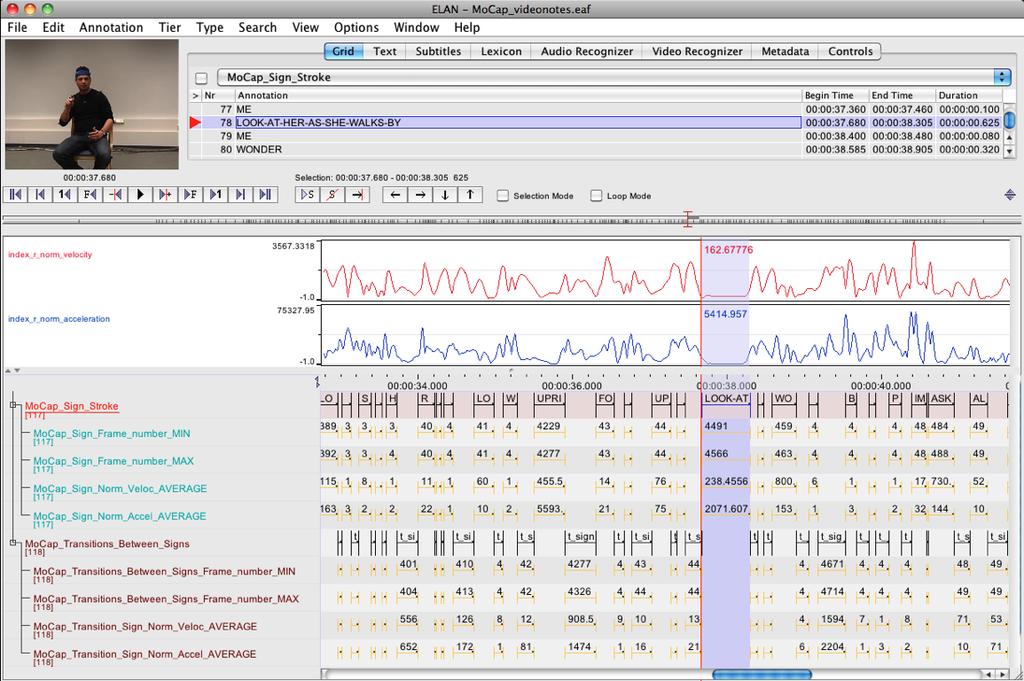Select the MoCap_Sign_Norm_Veloc_AVERAGE tier label
This screenshot has width=1024, height=681.
(x=120, y=488)
